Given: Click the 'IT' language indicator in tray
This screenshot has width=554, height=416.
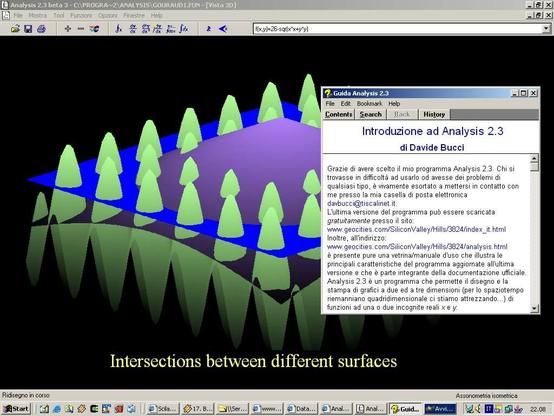Looking at the screenshot, I should click(x=489, y=409).
